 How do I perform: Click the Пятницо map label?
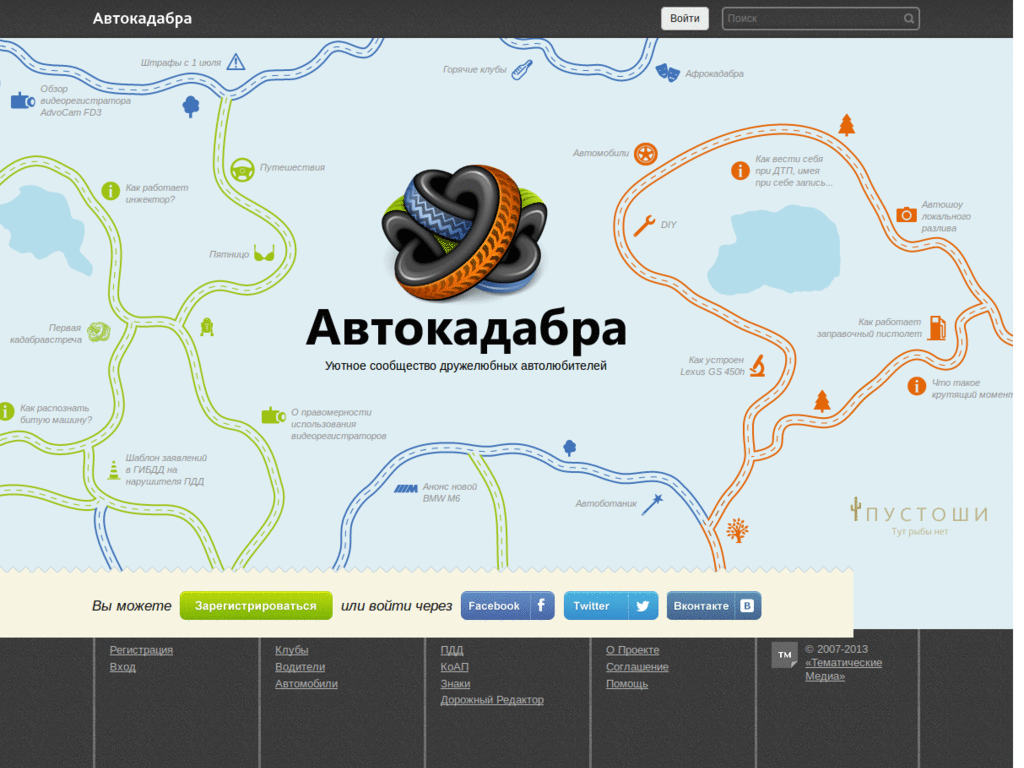(x=229, y=254)
